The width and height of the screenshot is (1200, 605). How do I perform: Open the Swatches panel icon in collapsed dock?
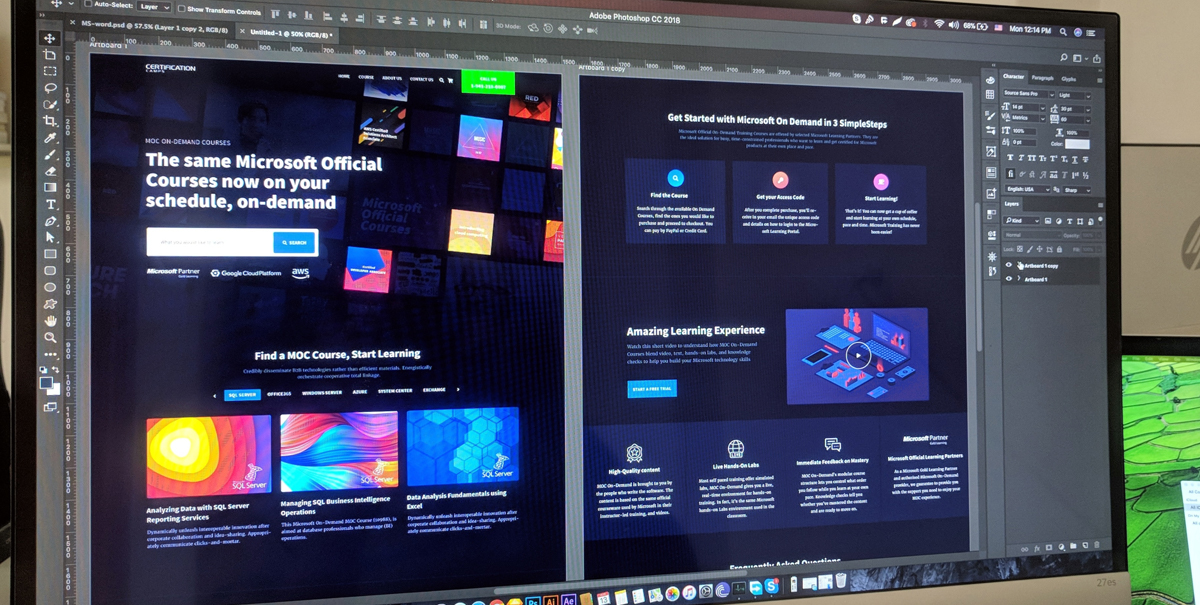(991, 95)
